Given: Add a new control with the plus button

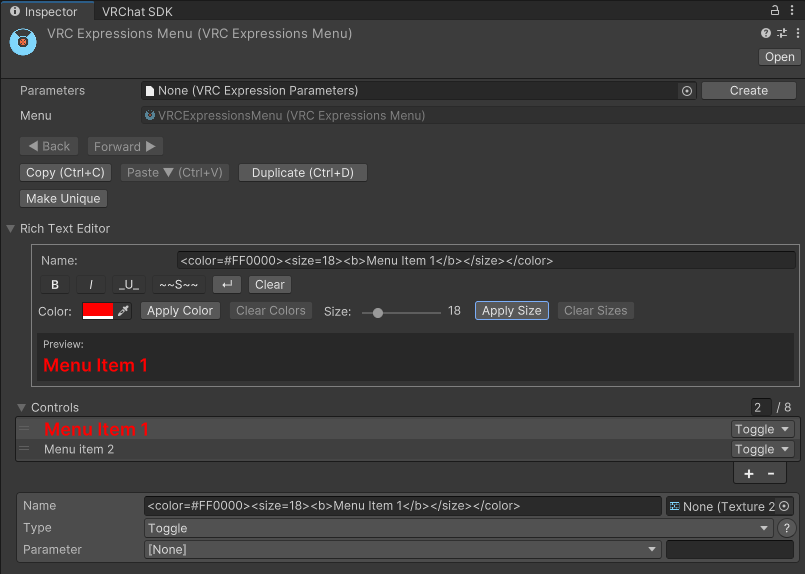Looking at the screenshot, I should pyautogui.click(x=749, y=473).
